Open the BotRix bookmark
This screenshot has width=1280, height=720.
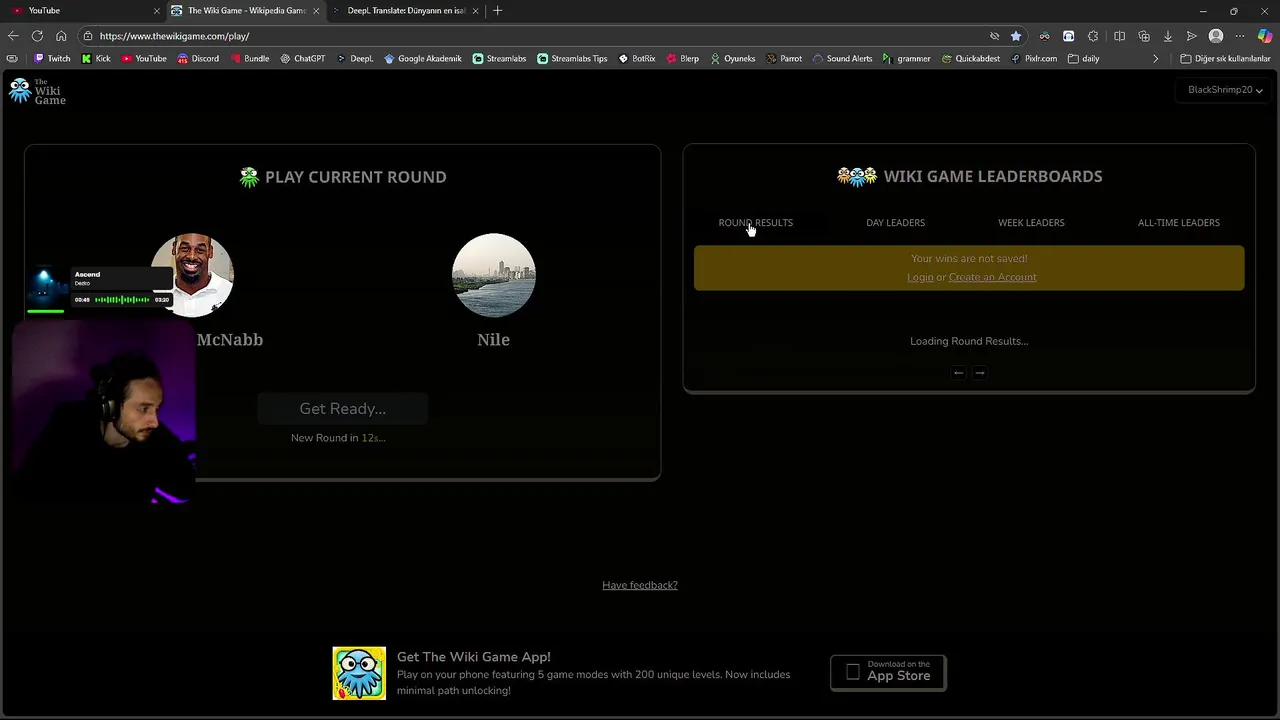point(636,59)
